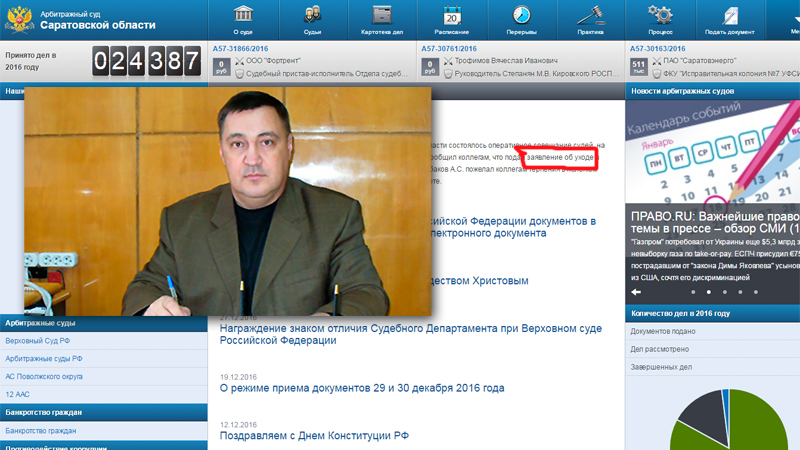Click the 'Перерывы' clock icon
This screenshot has width=800, height=450.
click(521, 15)
